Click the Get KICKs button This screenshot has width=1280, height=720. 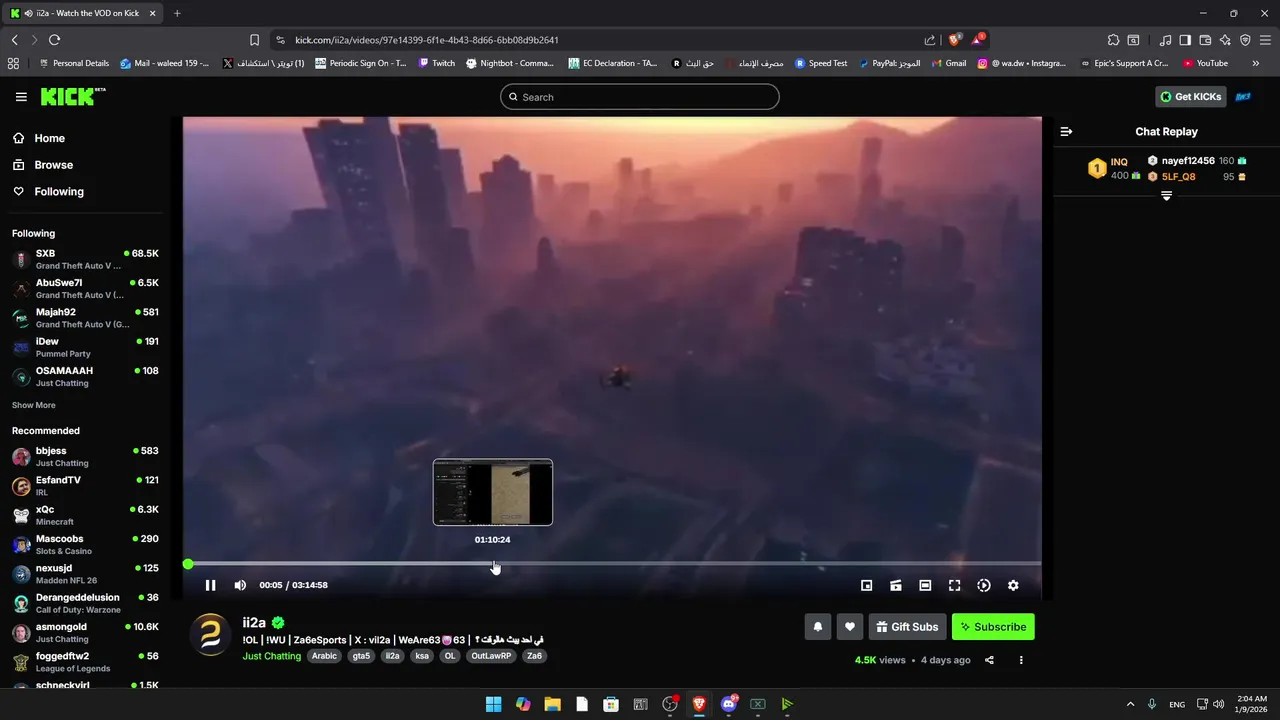coord(1191,97)
